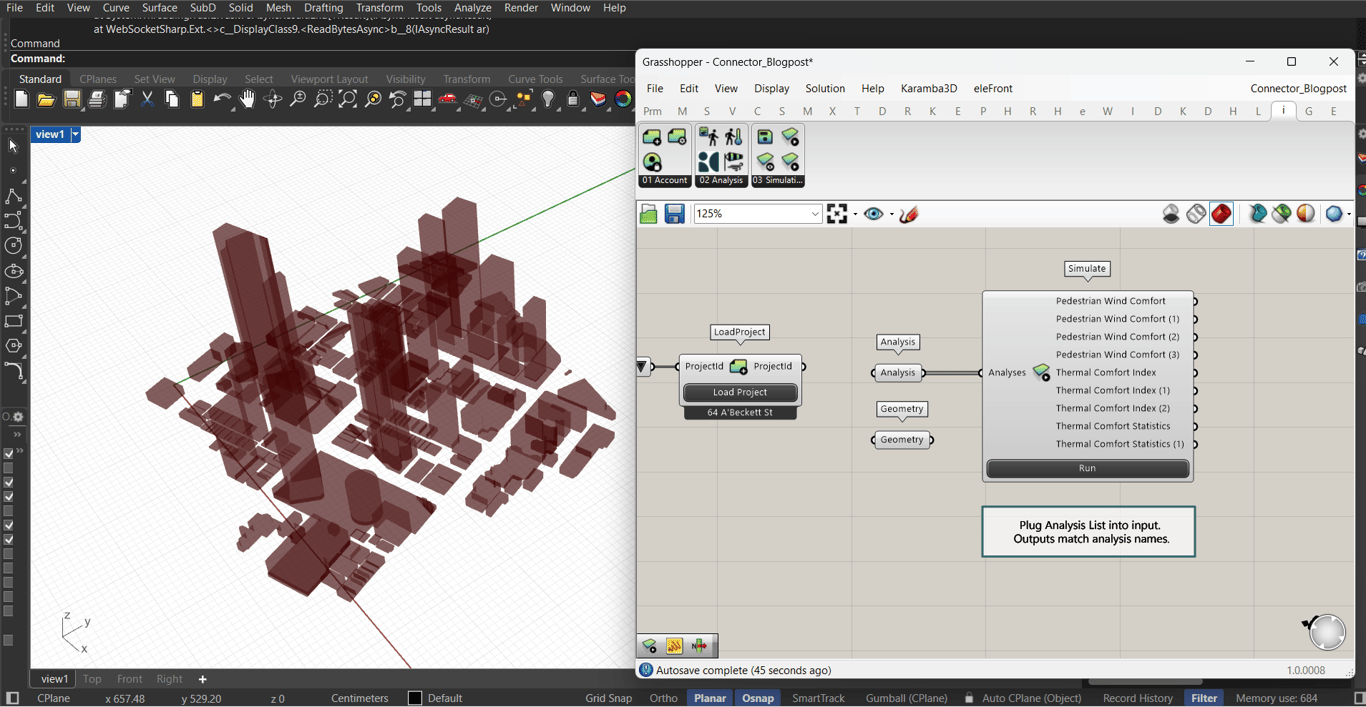Click the Cut scissors icon
Viewport: 1366px width, 707px height.
click(x=147, y=99)
